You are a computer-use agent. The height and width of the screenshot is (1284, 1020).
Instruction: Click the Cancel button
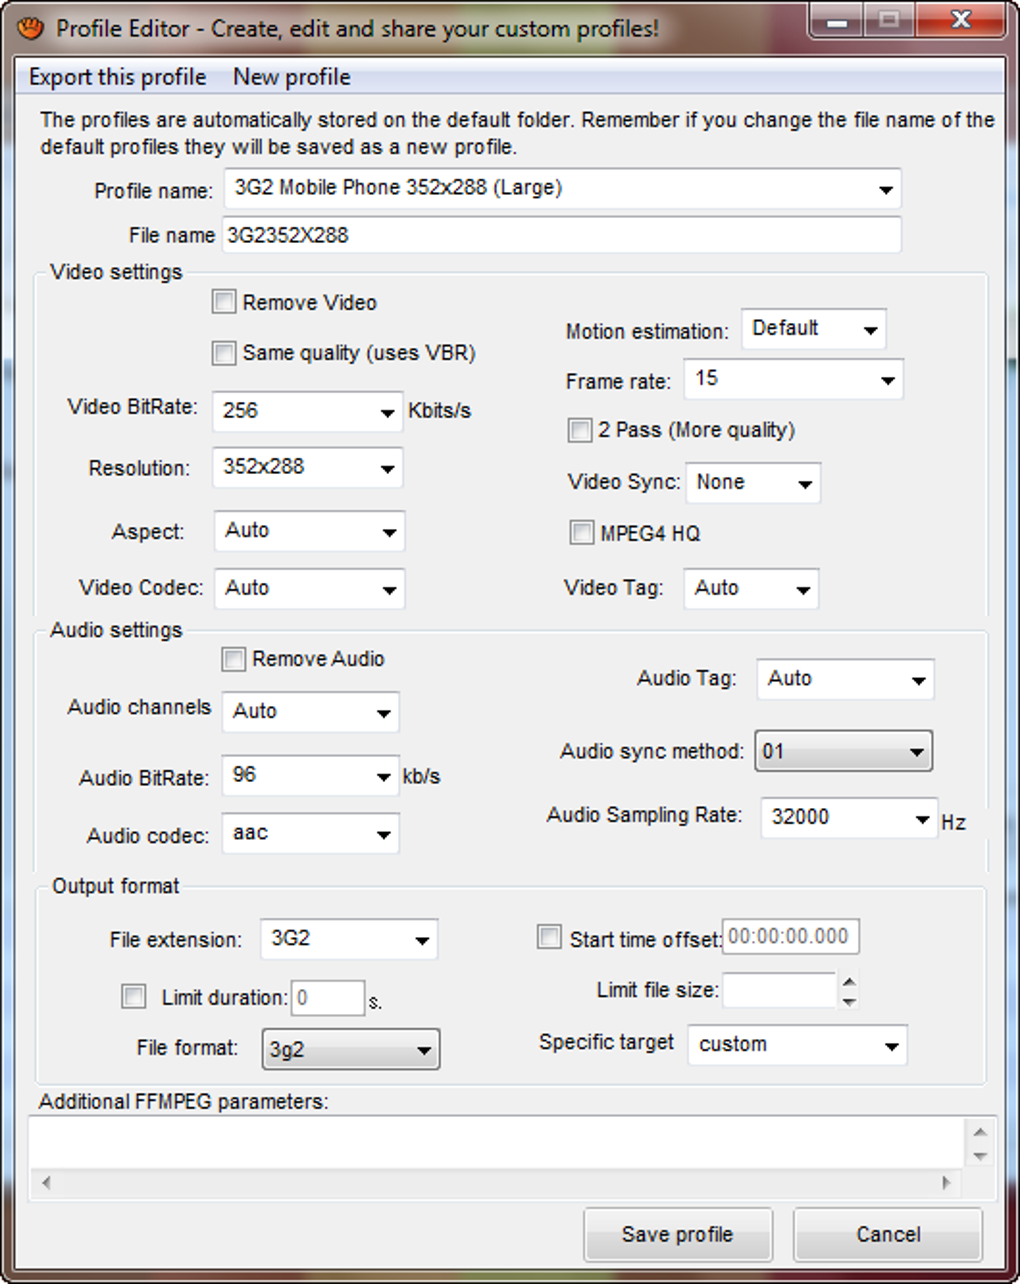coord(888,1234)
